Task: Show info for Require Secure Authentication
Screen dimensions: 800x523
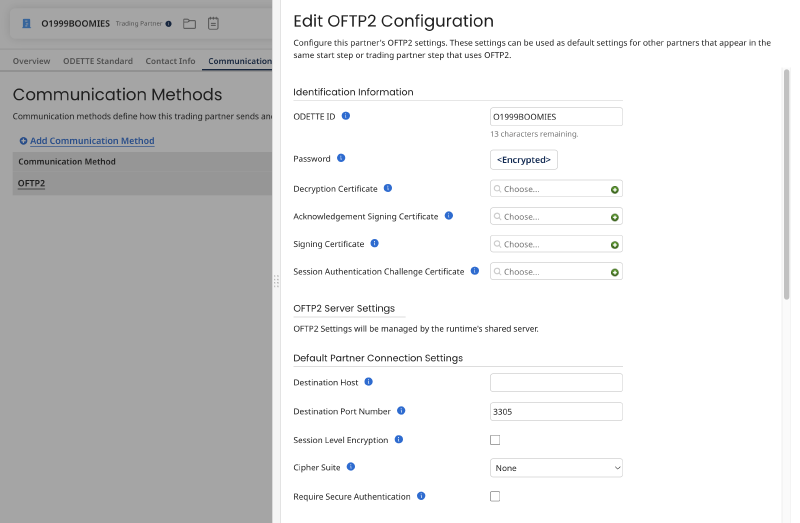Action: [x=421, y=496]
